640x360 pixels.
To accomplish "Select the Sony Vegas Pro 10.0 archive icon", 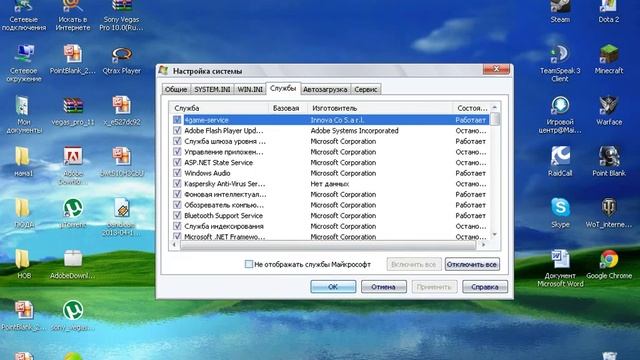I will (122, 16).
